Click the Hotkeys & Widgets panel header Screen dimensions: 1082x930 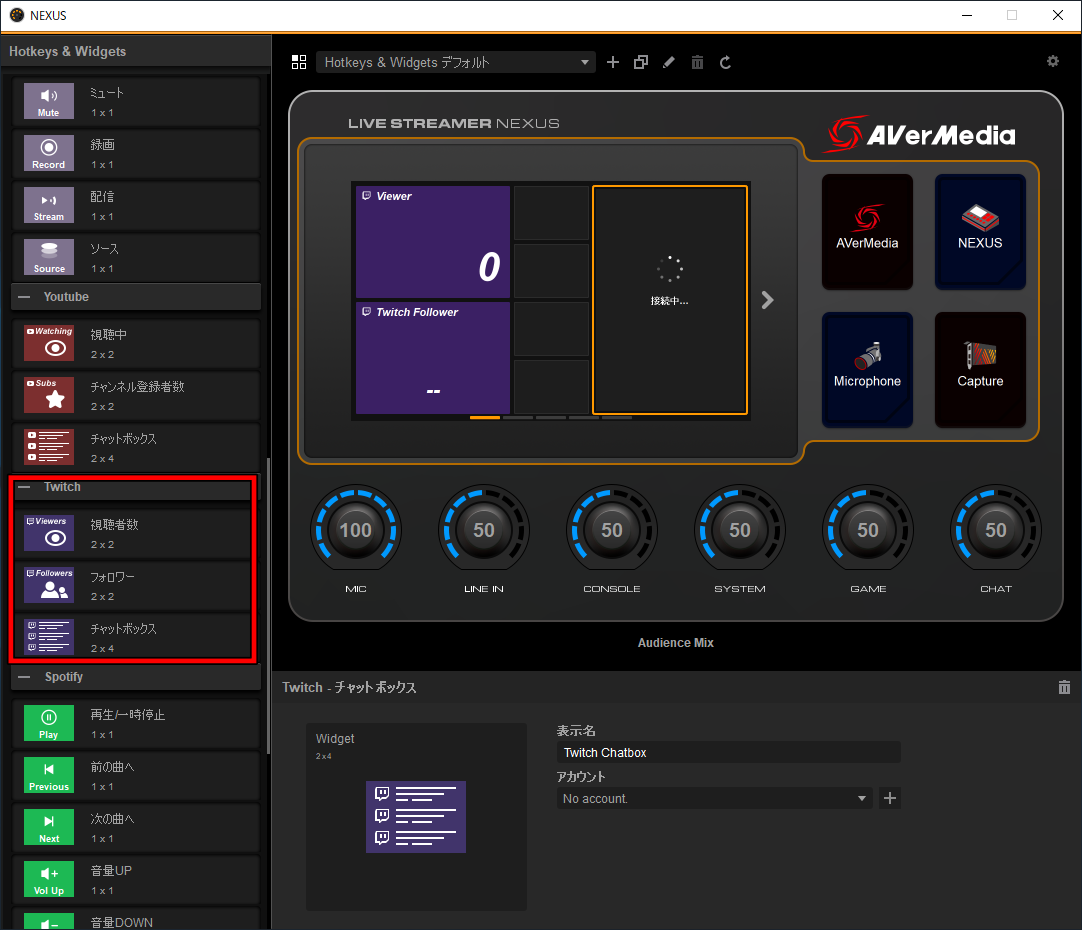(x=136, y=52)
